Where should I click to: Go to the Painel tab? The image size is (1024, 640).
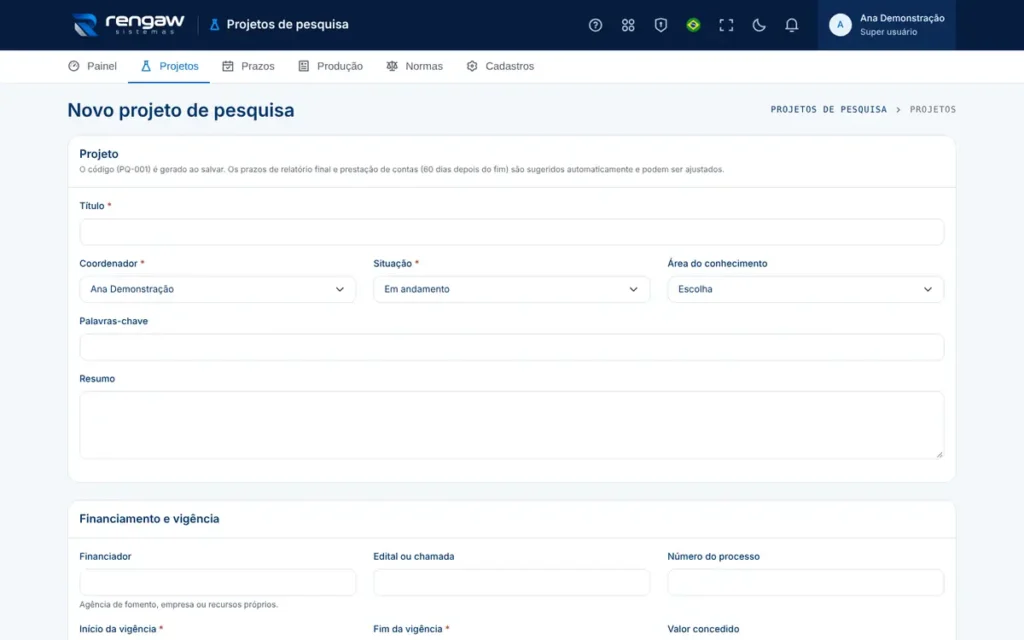pos(92,66)
